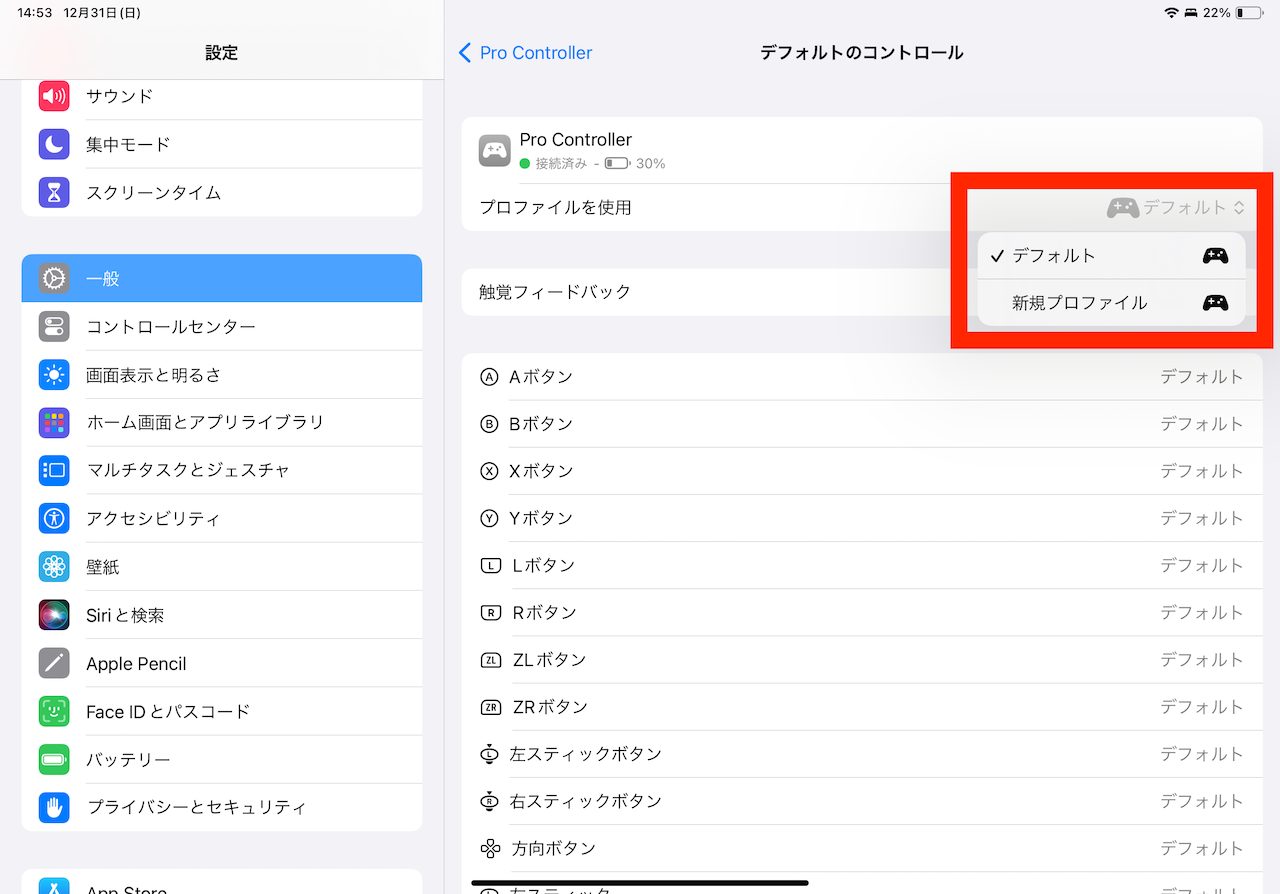Click the circled Y icon beside Yボタン

coord(489,518)
